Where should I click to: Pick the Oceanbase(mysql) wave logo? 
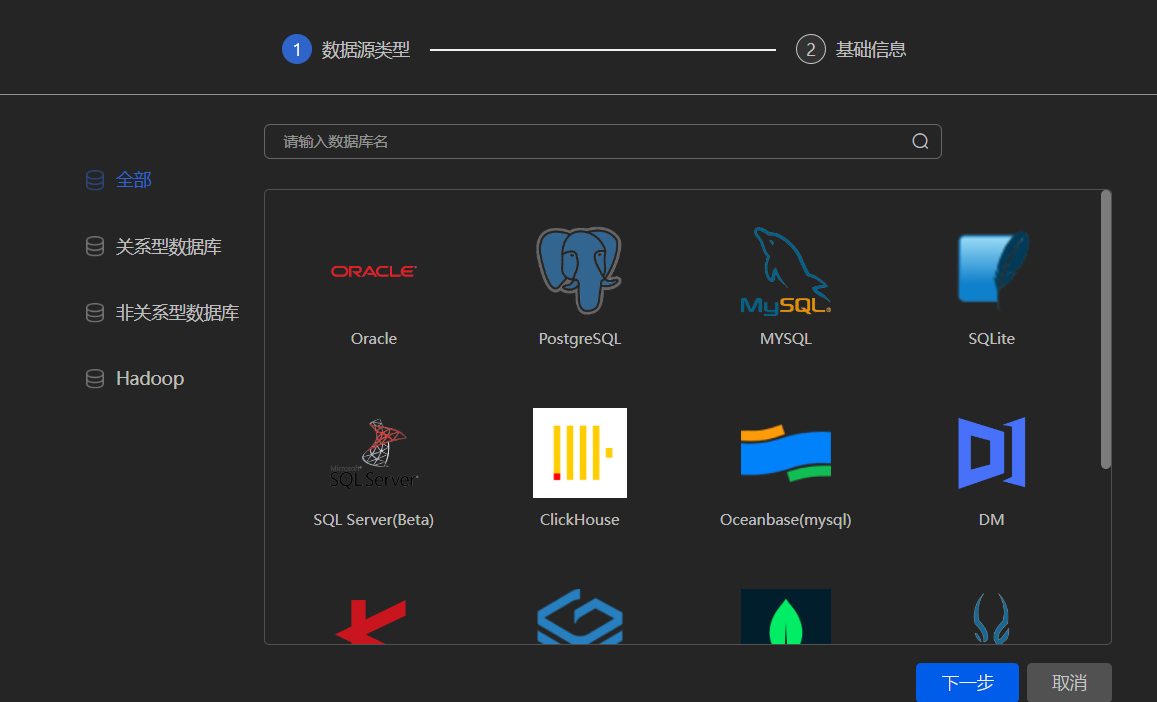[x=786, y=452]
